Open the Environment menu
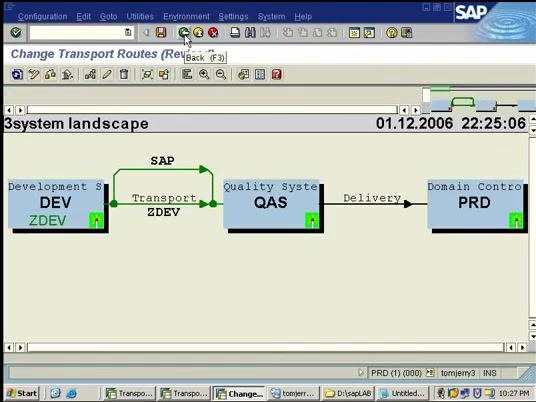536x402 pixels. 186,16
